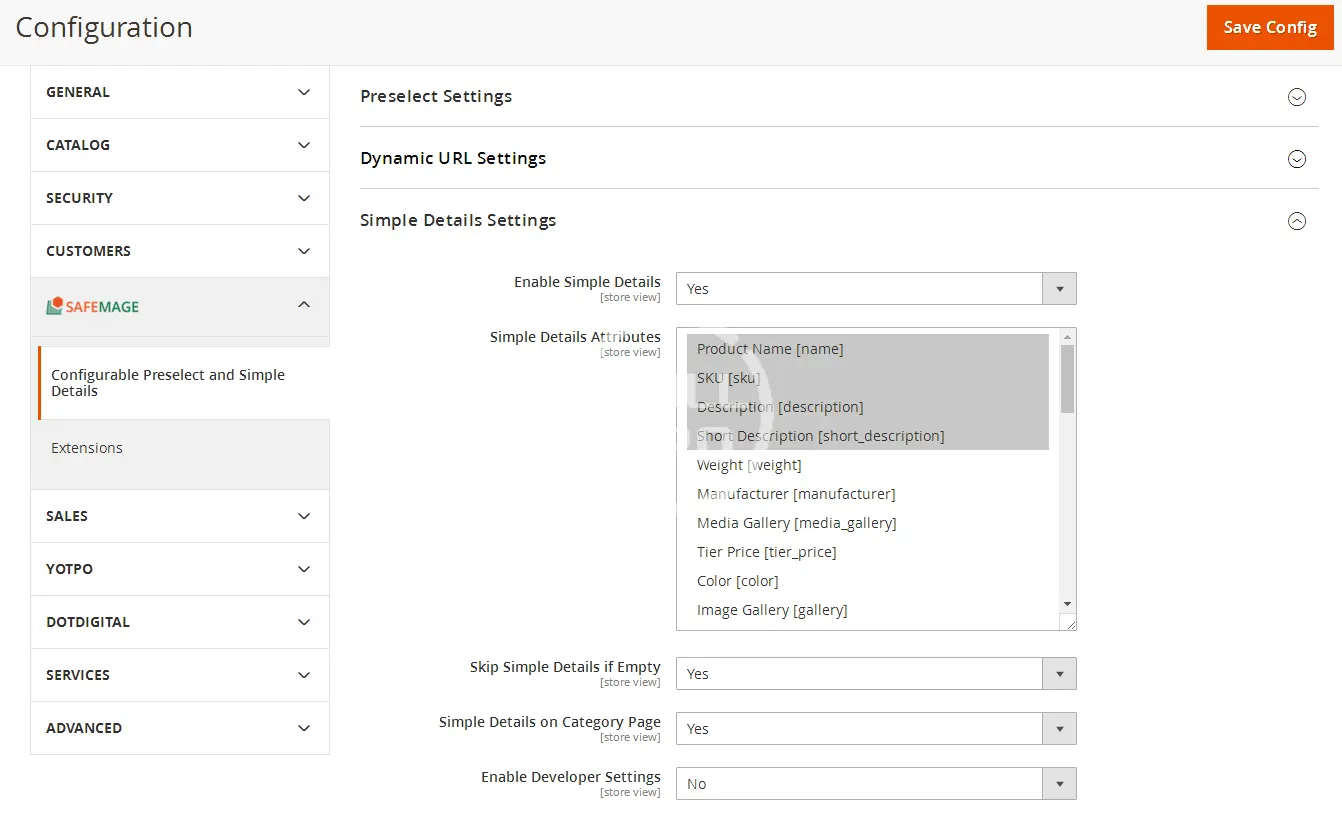The width and height of the screenshot is (1342, 827).
Task: Open the Enable Developer Settings dropdown
Action: [875, 784]
